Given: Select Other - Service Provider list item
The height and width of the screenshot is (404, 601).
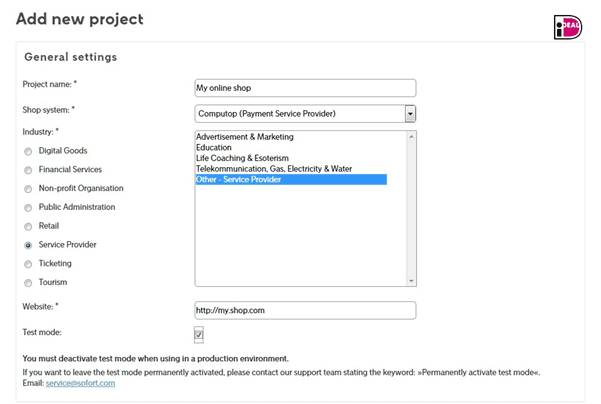Looking at the screenshot, I should [239, 180].
